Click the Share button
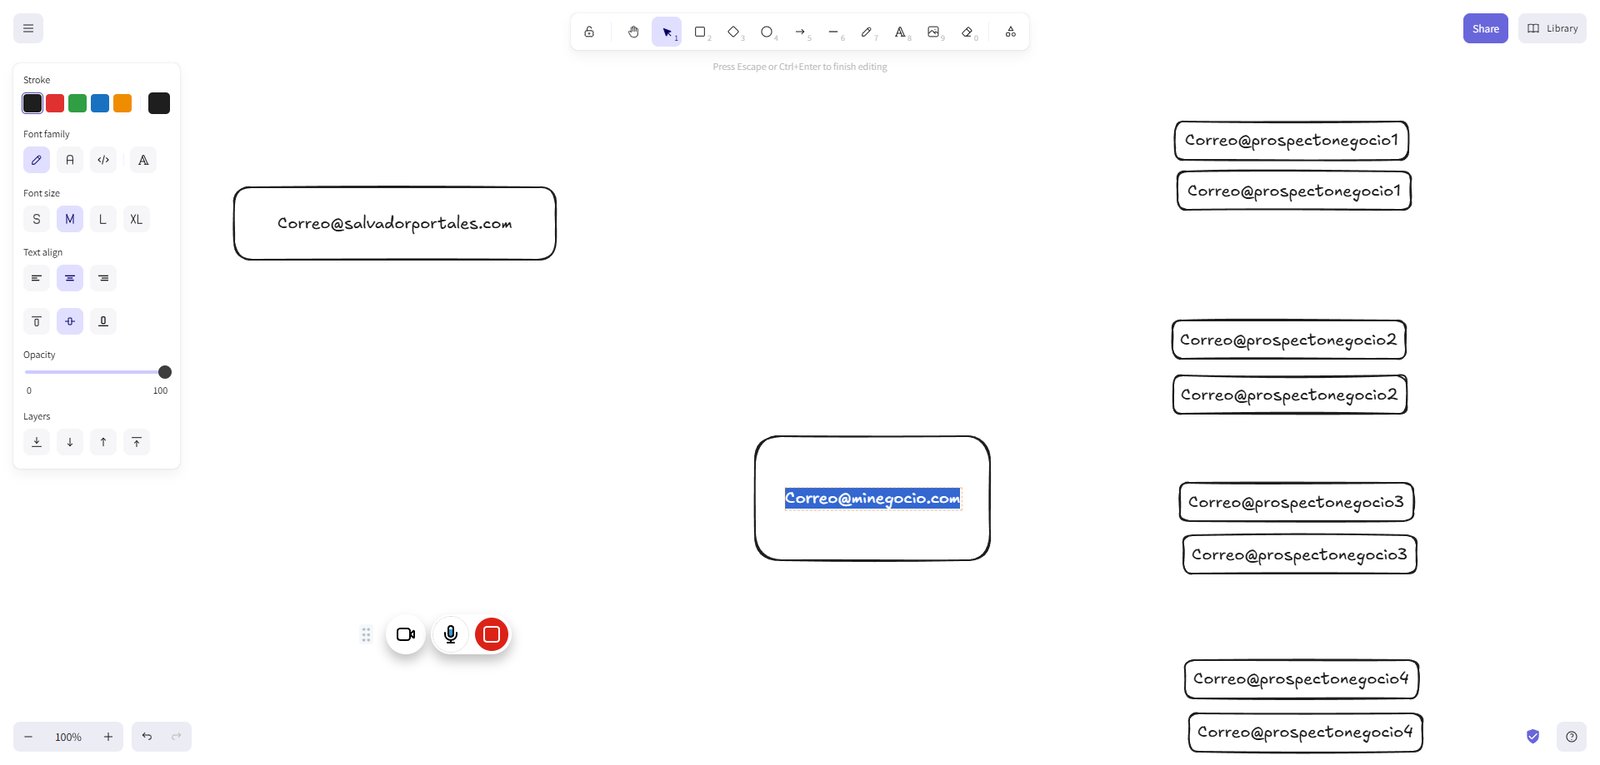The height and width of the screenshot is (765, 1600). point(1485,28)
